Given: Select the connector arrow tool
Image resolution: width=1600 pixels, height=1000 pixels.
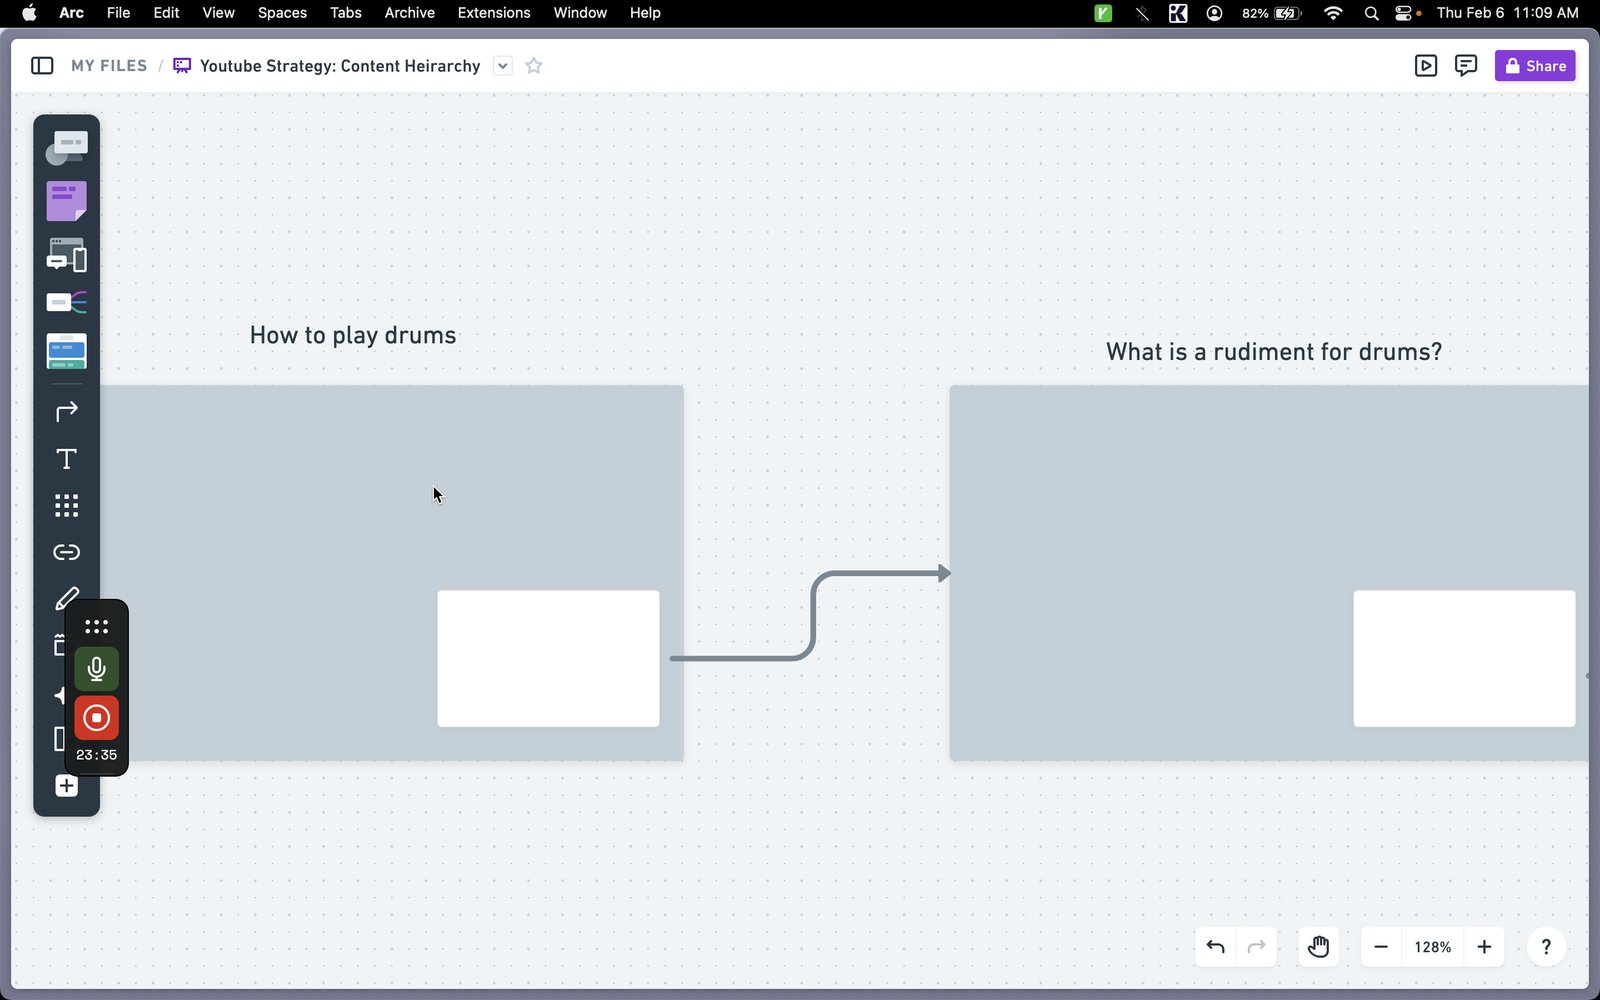Looking at the screenshot, I should point(66,411).
